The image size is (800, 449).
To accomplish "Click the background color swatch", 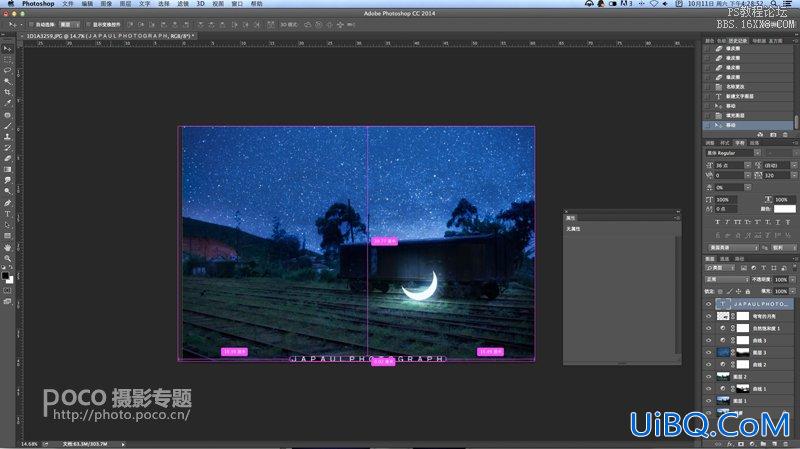I will (10, 280).
